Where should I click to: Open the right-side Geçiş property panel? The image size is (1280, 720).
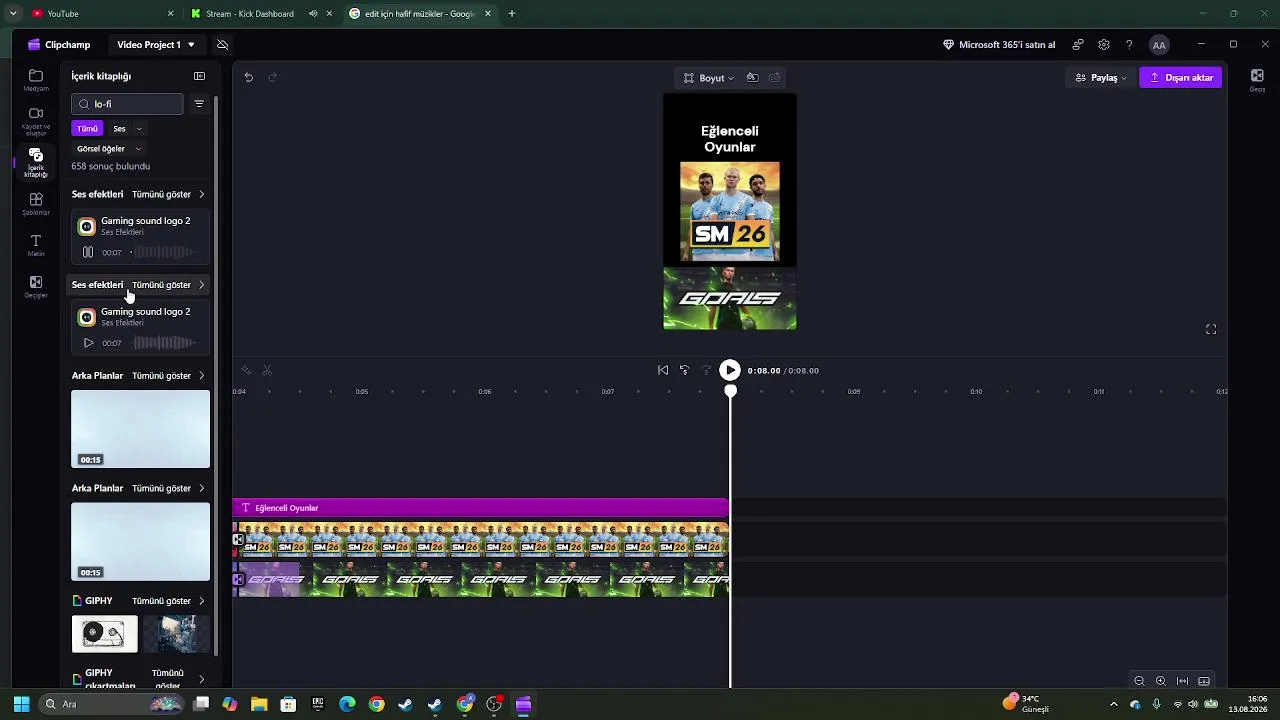click(x=1257, y=80)
